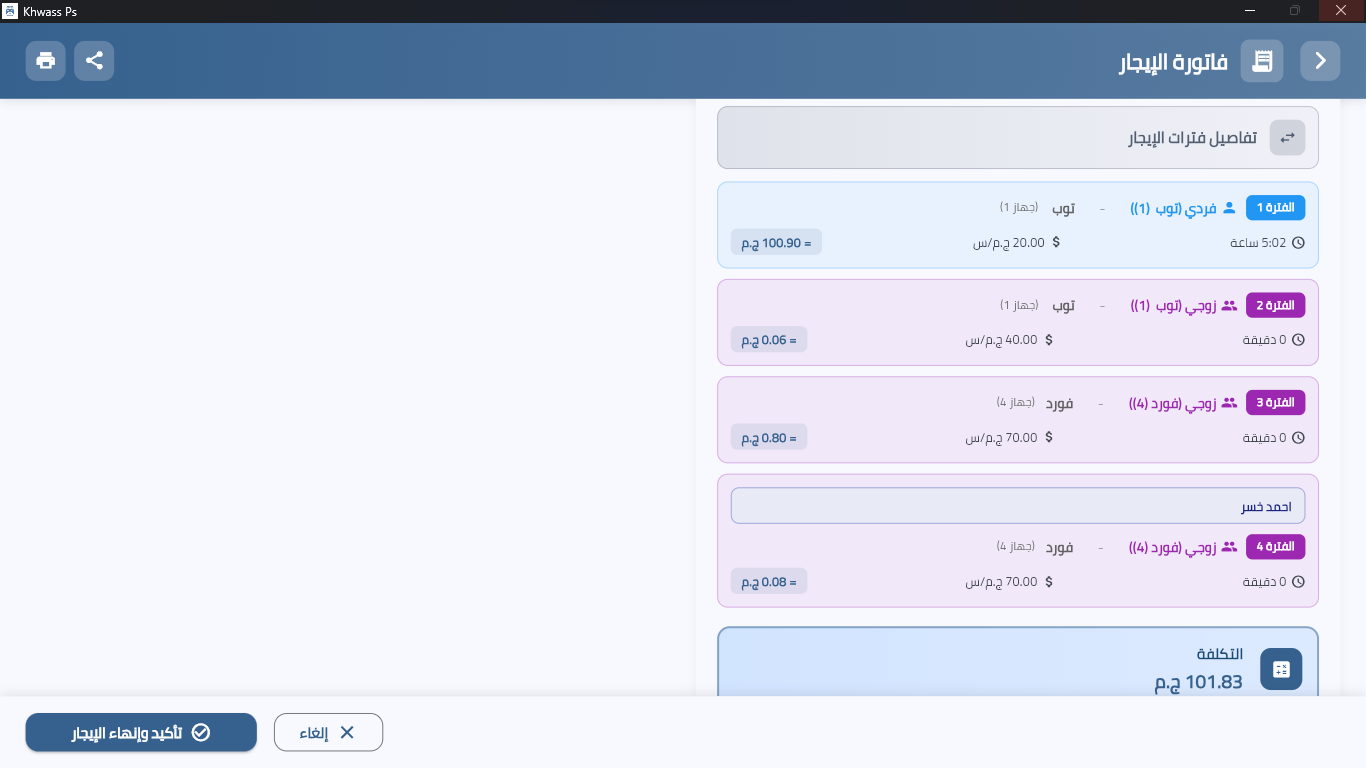
Task: Collapse the تفاصيل فترات الإيجار header
Action: pyautogui.click(x=1018, y=137)
